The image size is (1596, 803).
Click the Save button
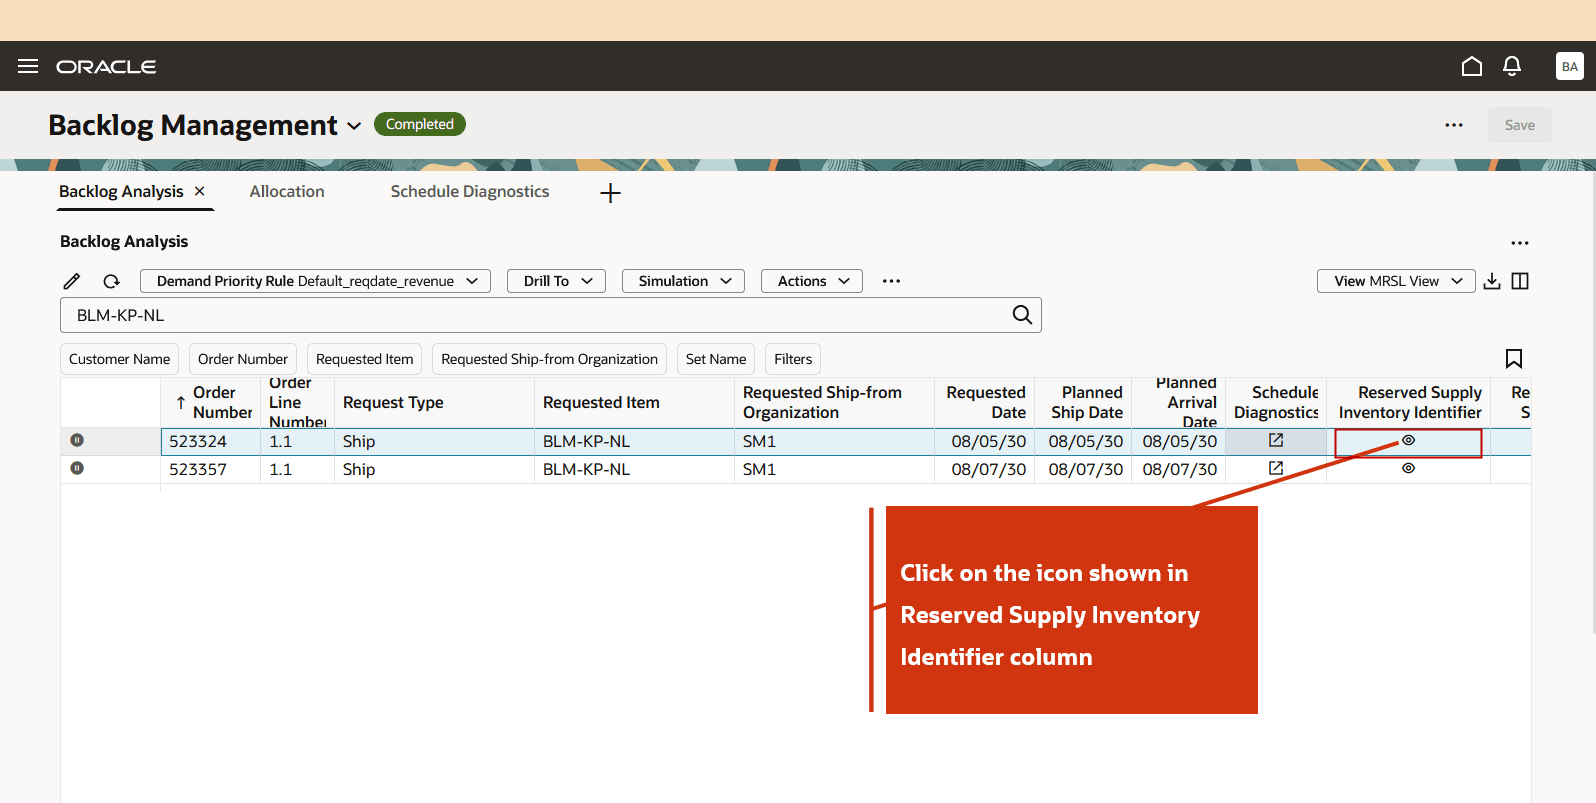1520,125
